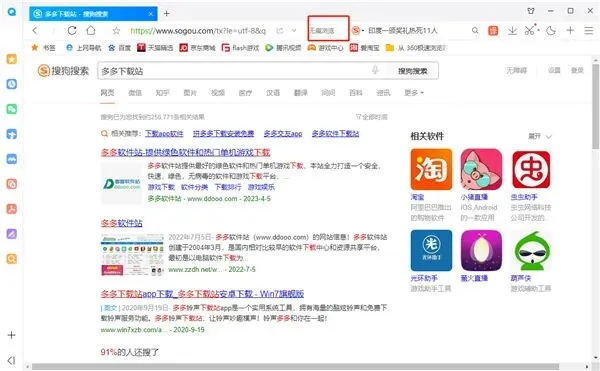This screenshot has width=600, height=371.
Task: Select the scissors screenshot tool
Action: pyautogui.click(x=531, y=30)
